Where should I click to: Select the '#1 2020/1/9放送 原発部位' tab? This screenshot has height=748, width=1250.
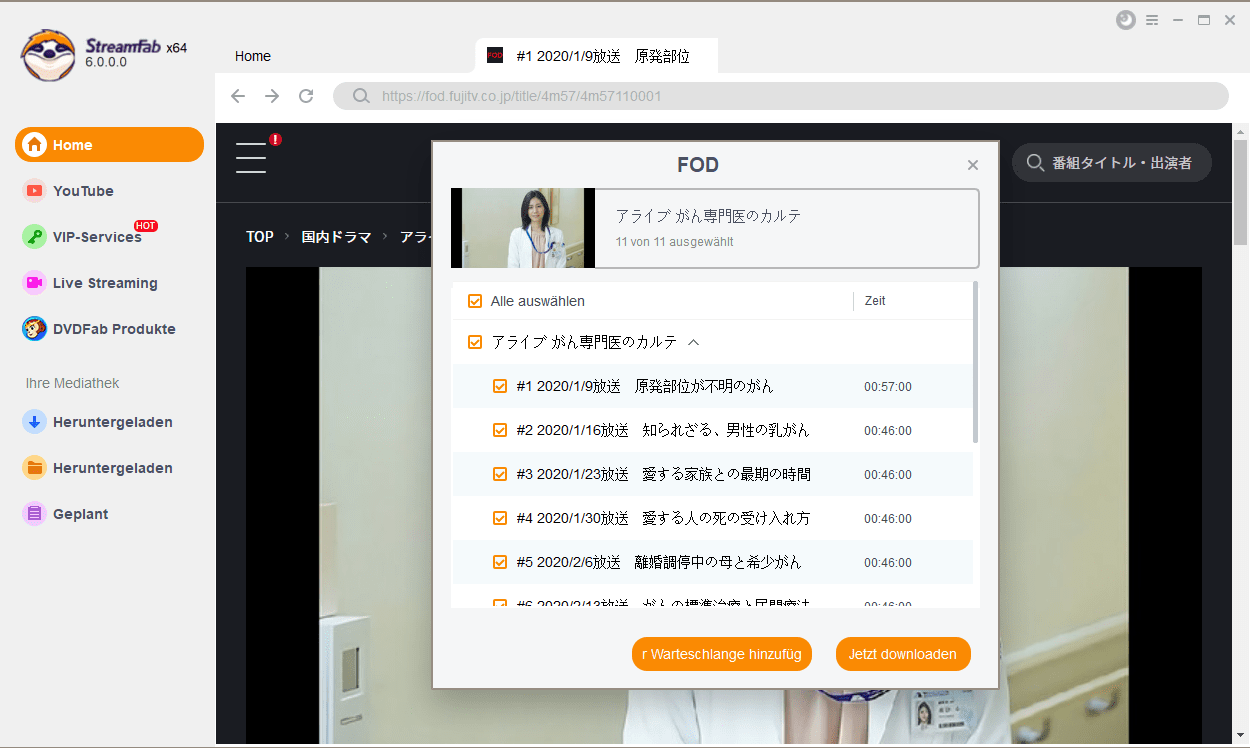(x=597, y=56)
